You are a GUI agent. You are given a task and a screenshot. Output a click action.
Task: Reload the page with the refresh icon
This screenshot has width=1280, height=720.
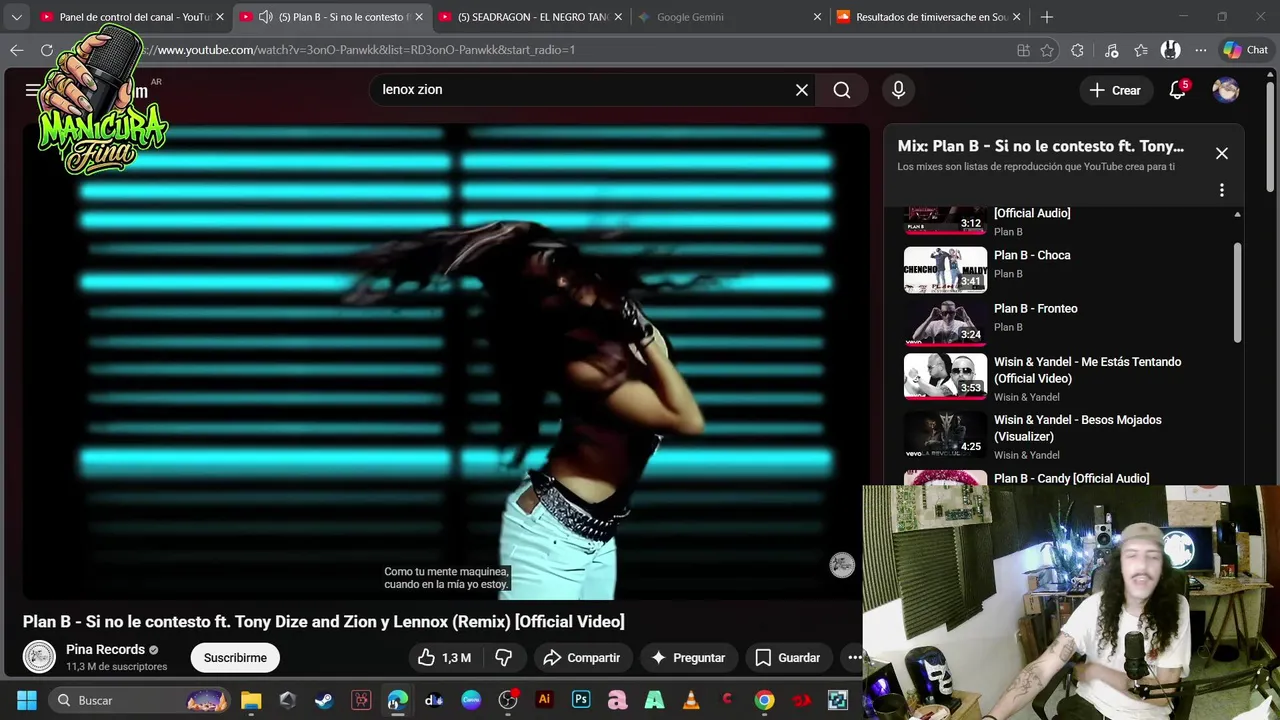coord(47,50)
